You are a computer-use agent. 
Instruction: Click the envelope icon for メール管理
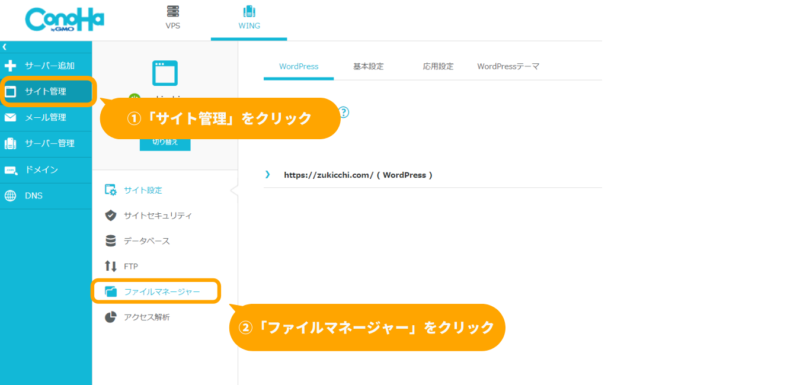click(10, 118)
